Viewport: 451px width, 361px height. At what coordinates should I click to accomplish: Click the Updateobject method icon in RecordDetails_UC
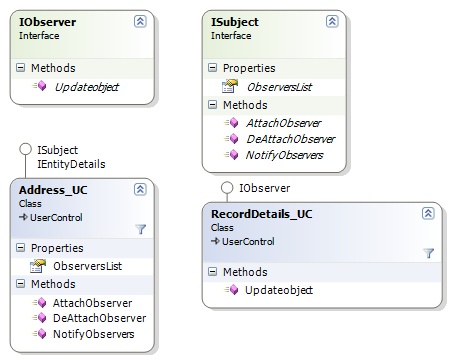(x=232, y=290)
